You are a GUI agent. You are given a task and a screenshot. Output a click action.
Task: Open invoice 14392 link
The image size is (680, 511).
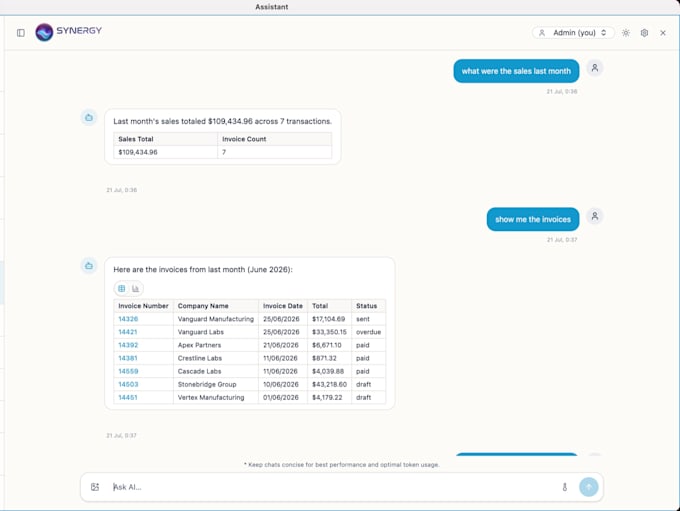[x=128, y=345]
